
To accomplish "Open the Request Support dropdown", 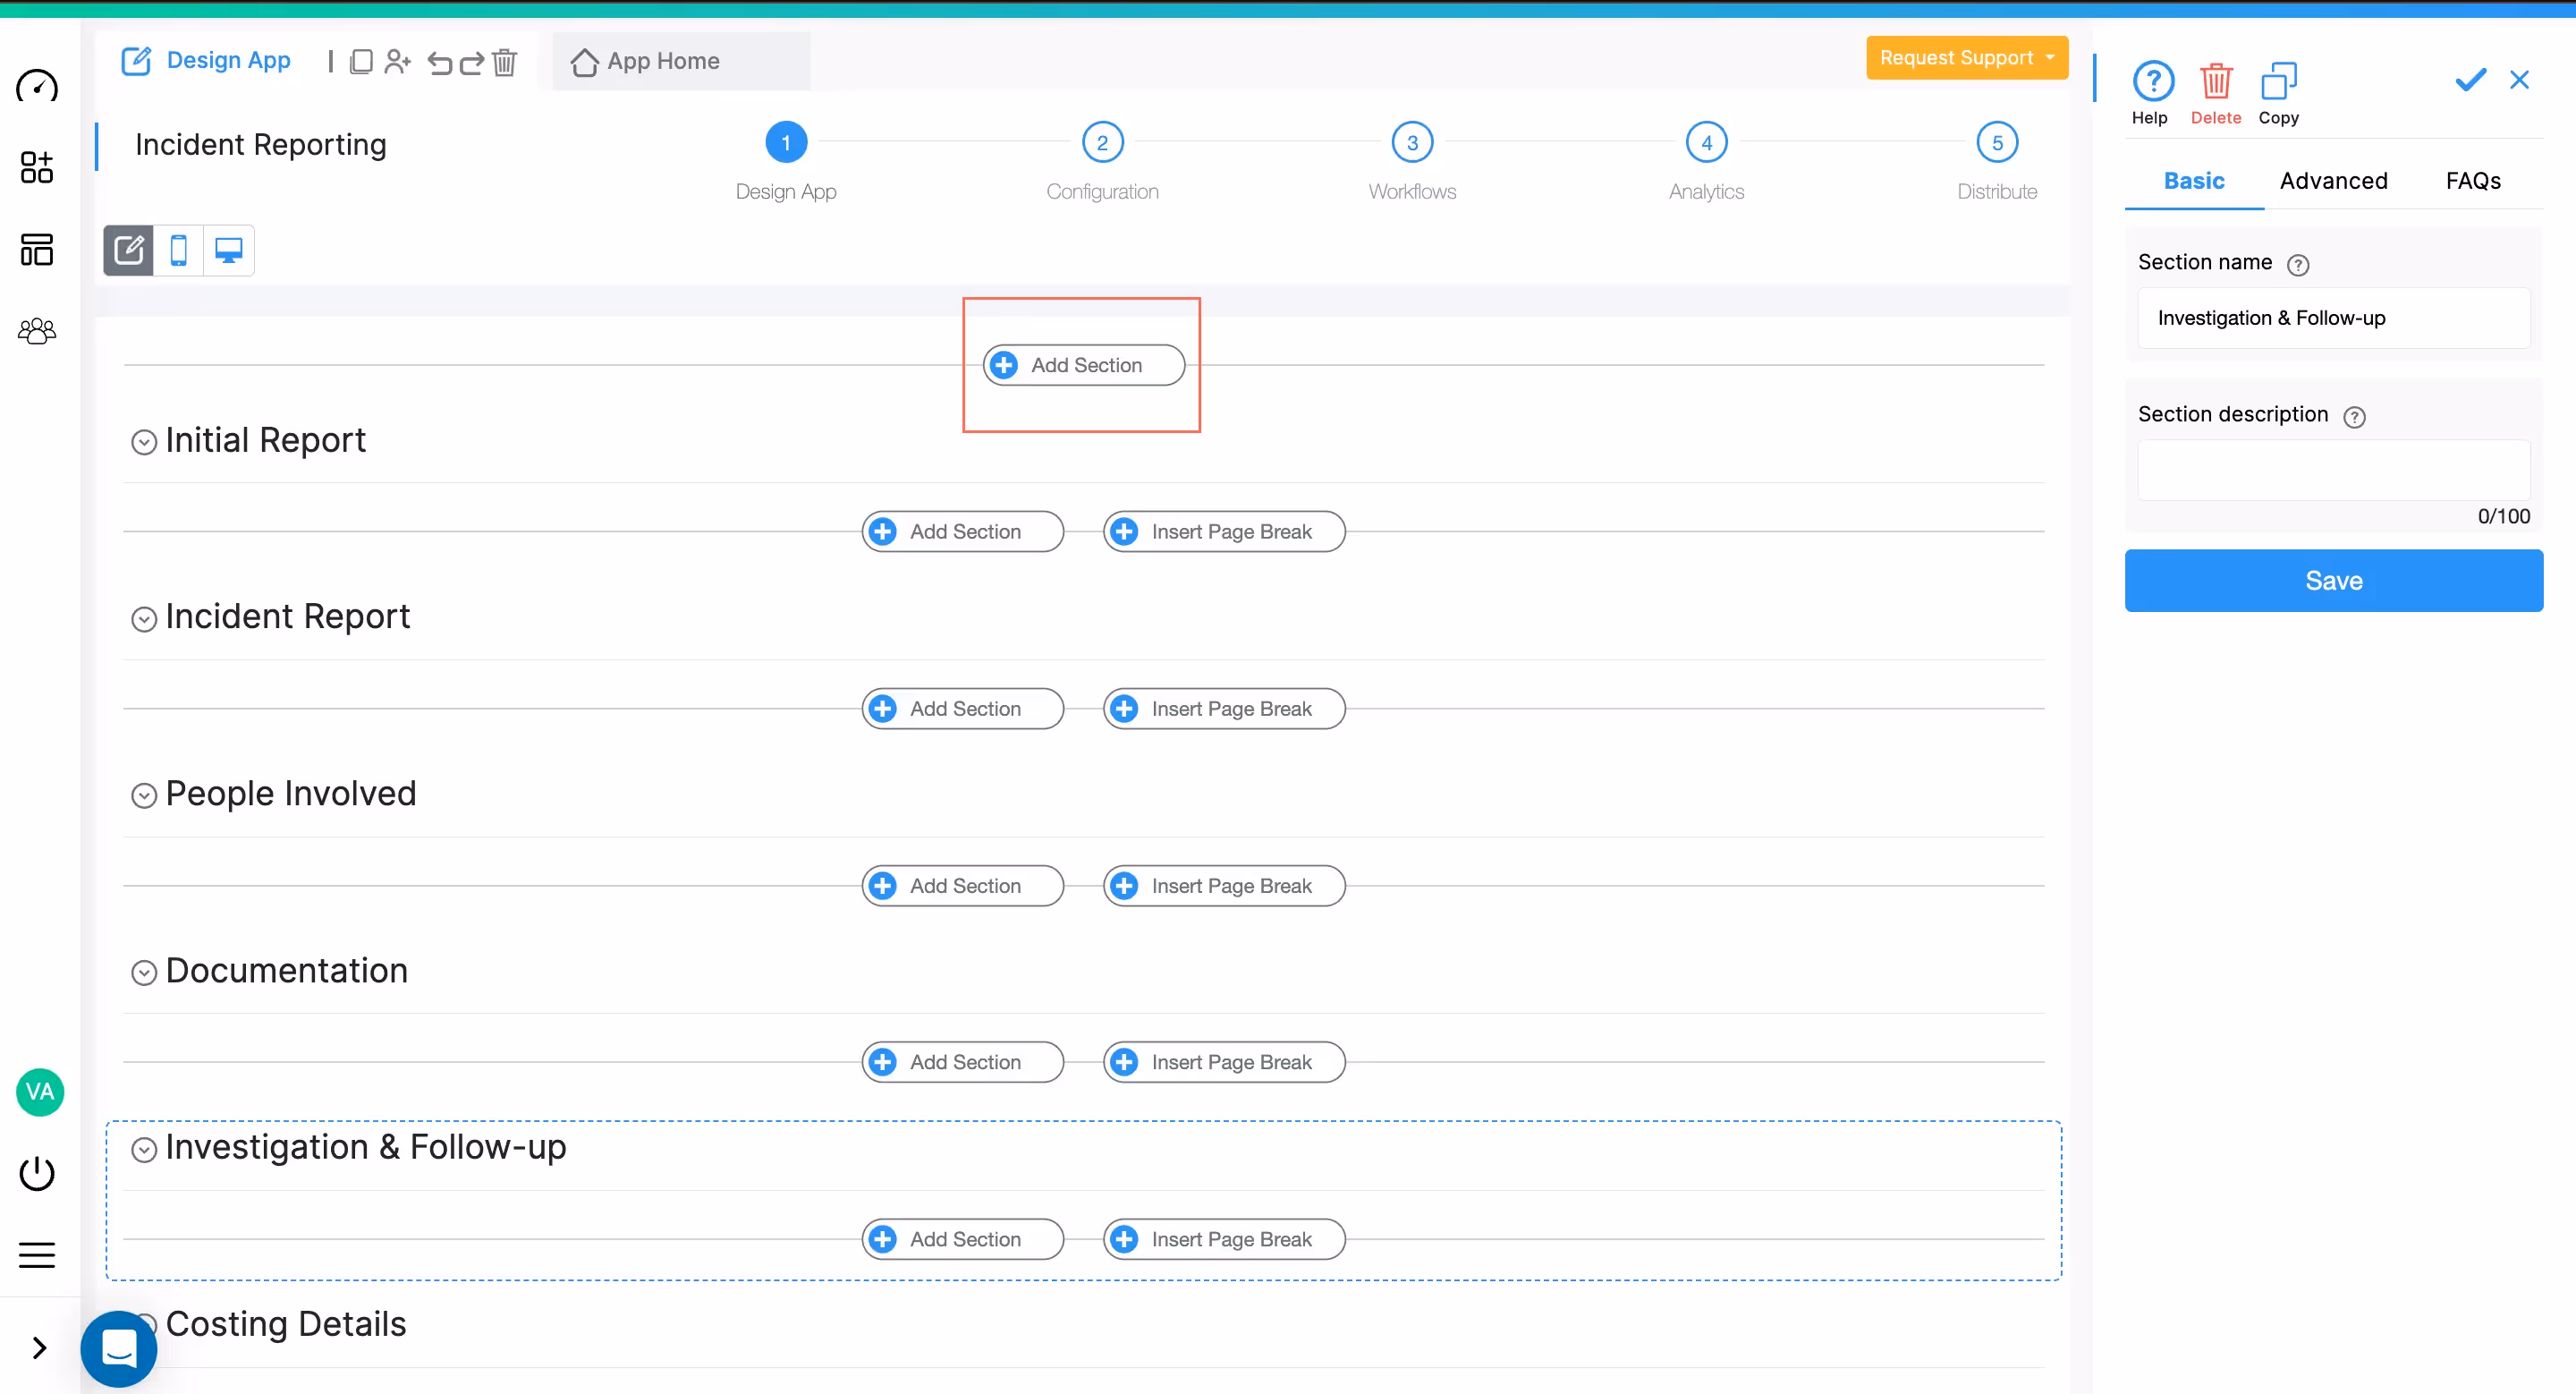I will [x=1966, y=58].
